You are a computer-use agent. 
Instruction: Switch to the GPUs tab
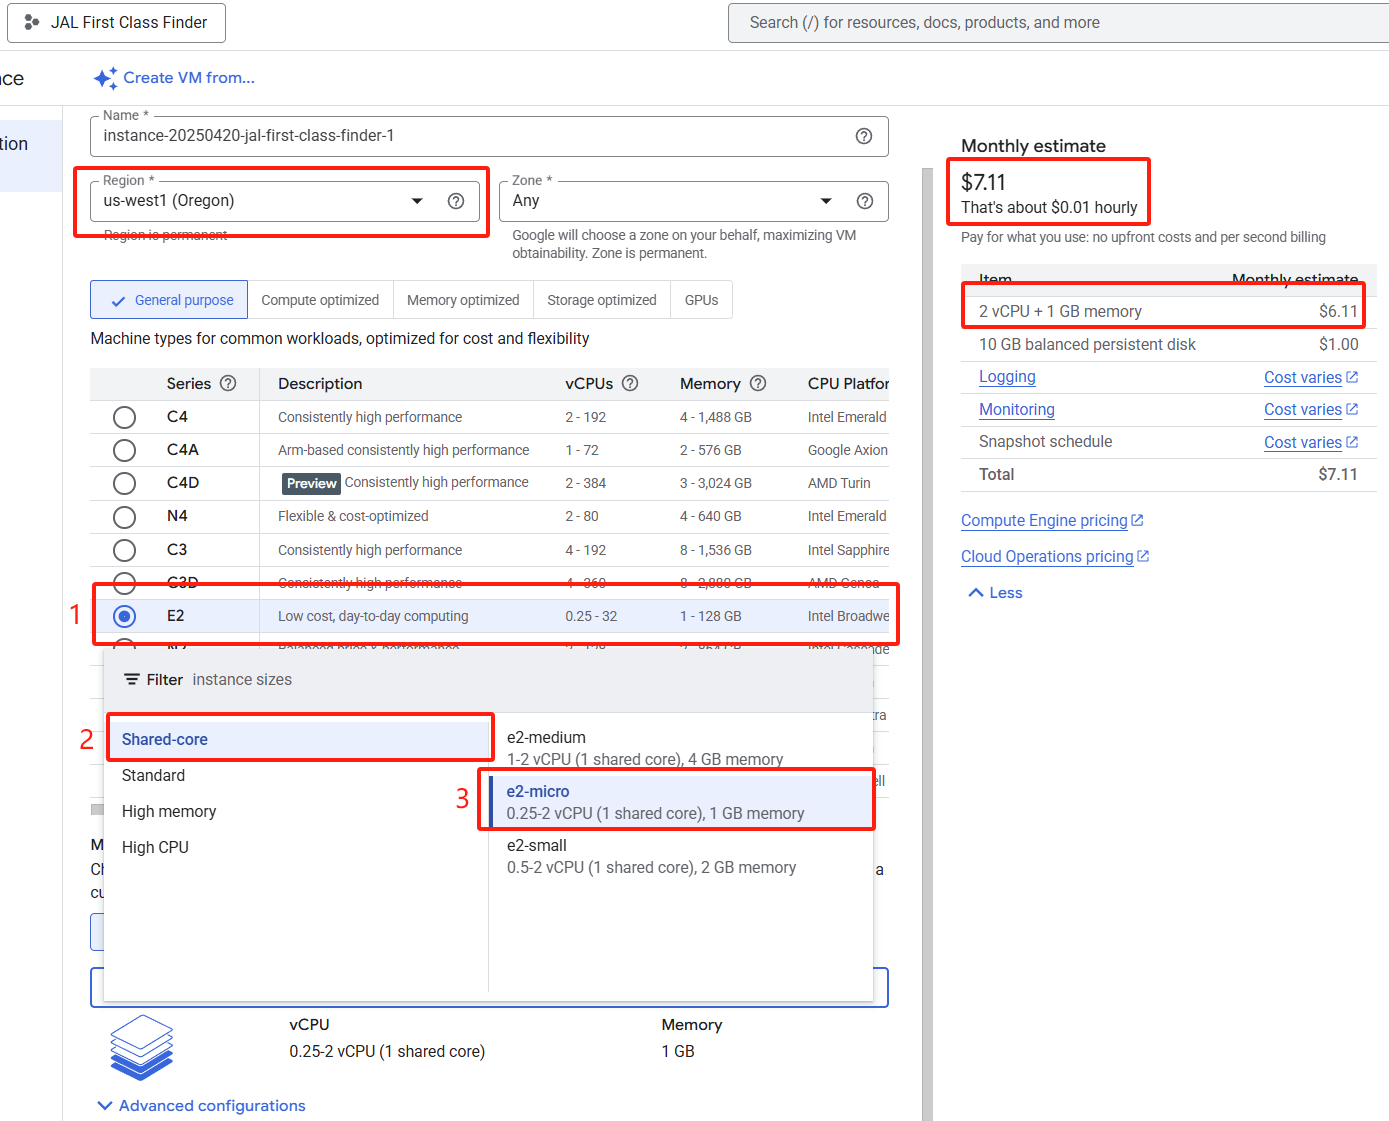701,300
